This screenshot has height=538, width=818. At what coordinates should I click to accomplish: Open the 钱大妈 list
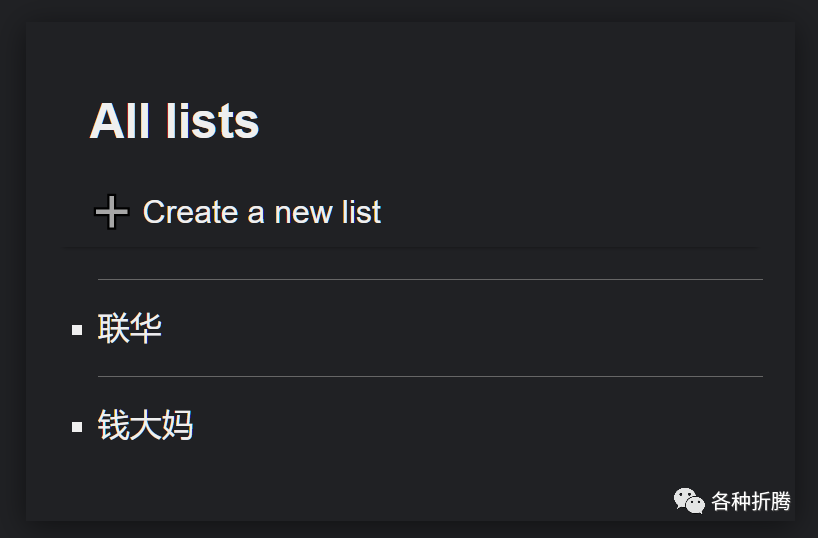tap(145, 425)
